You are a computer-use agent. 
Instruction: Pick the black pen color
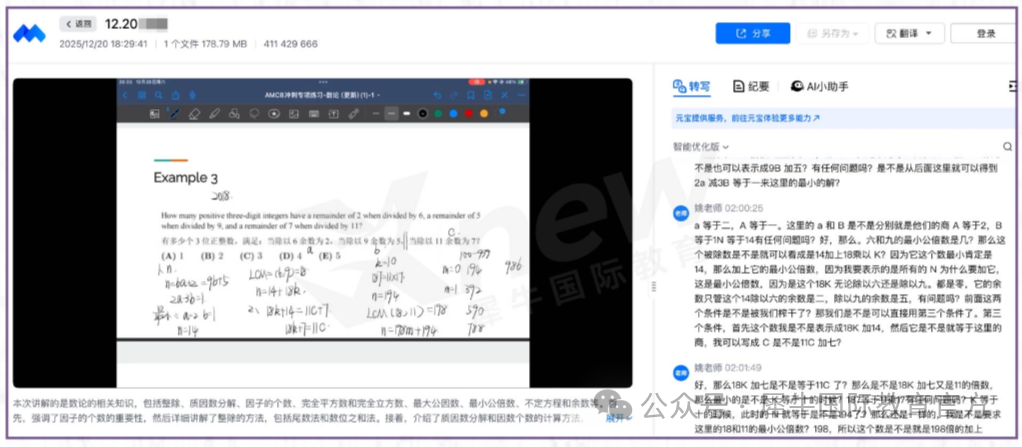pos(422,113)
